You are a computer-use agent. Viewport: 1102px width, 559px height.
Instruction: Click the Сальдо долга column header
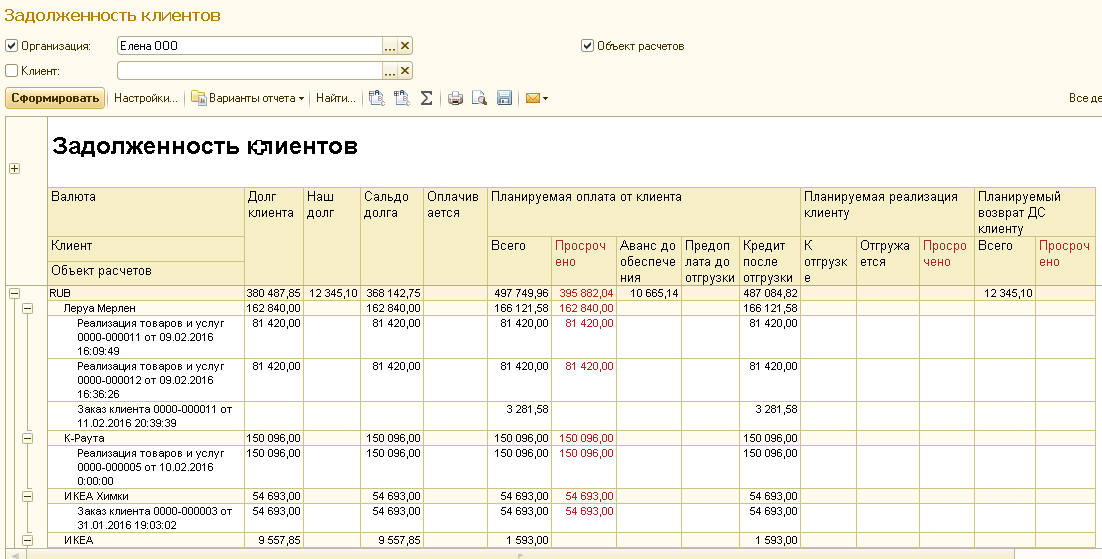click(392, 236)
